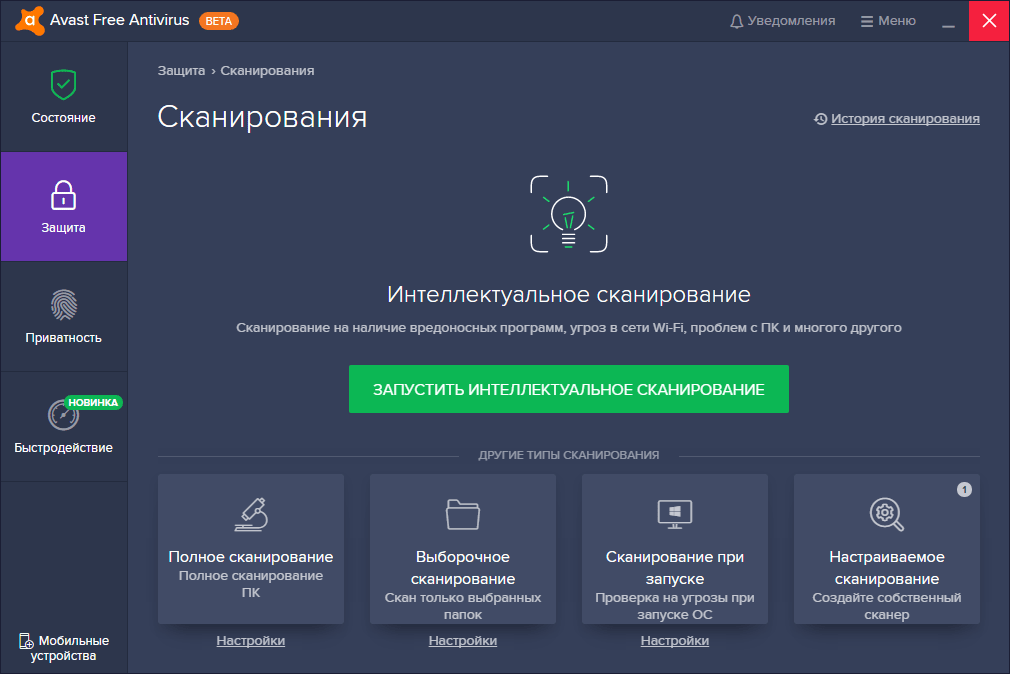
Task: Click the Avast Free Antivirus title text
Action: (x=120, y=21)
